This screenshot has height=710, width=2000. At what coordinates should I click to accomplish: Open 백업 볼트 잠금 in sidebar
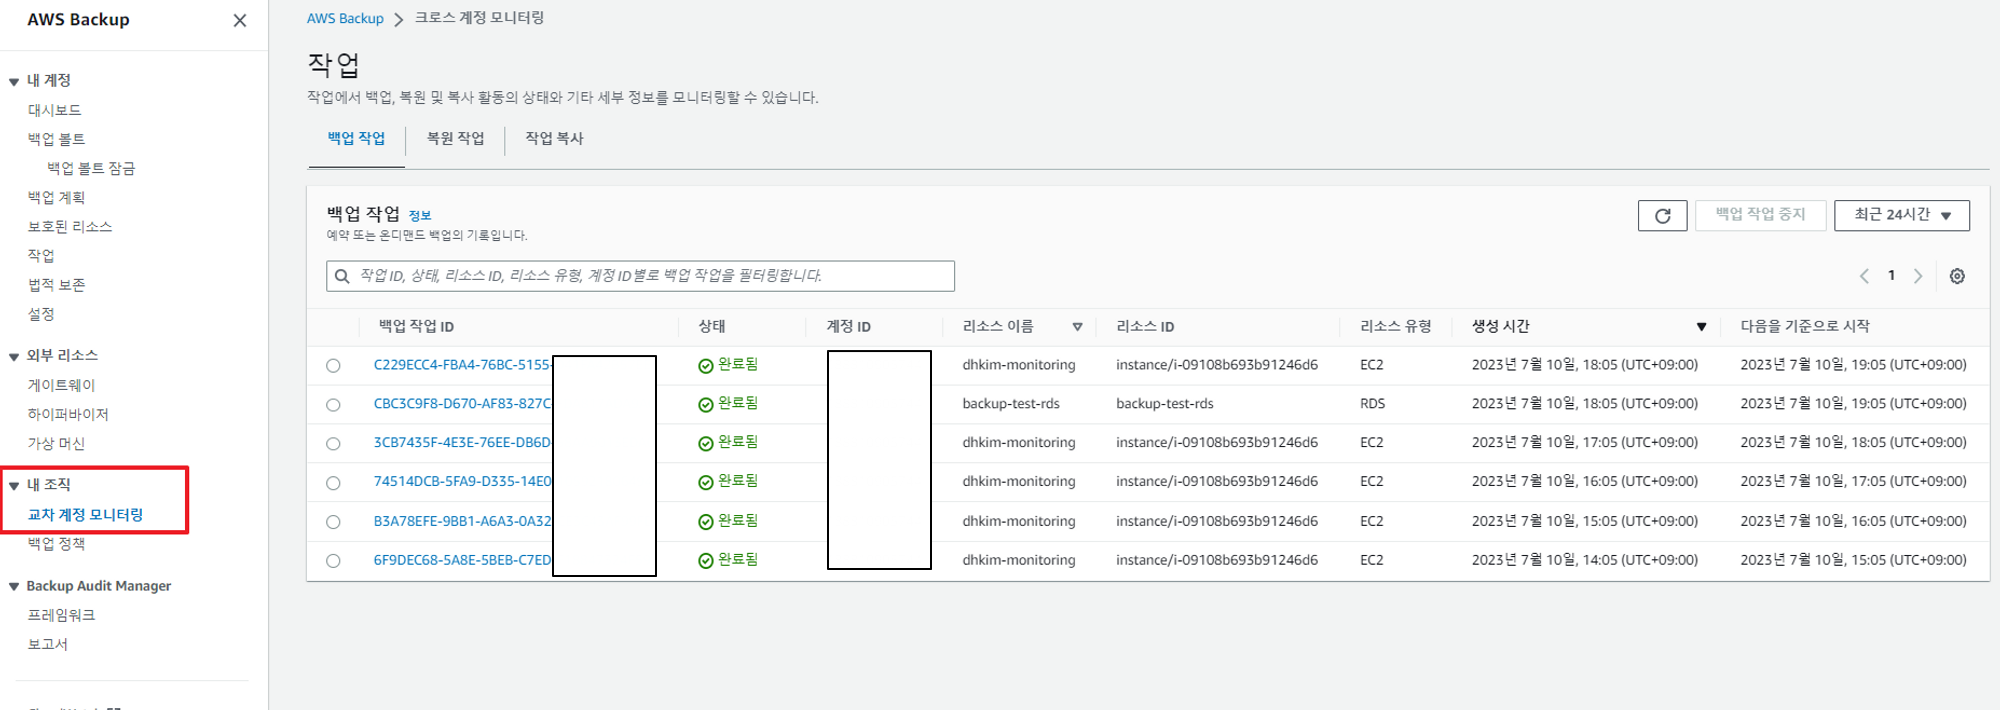click(x=91, y=168)
